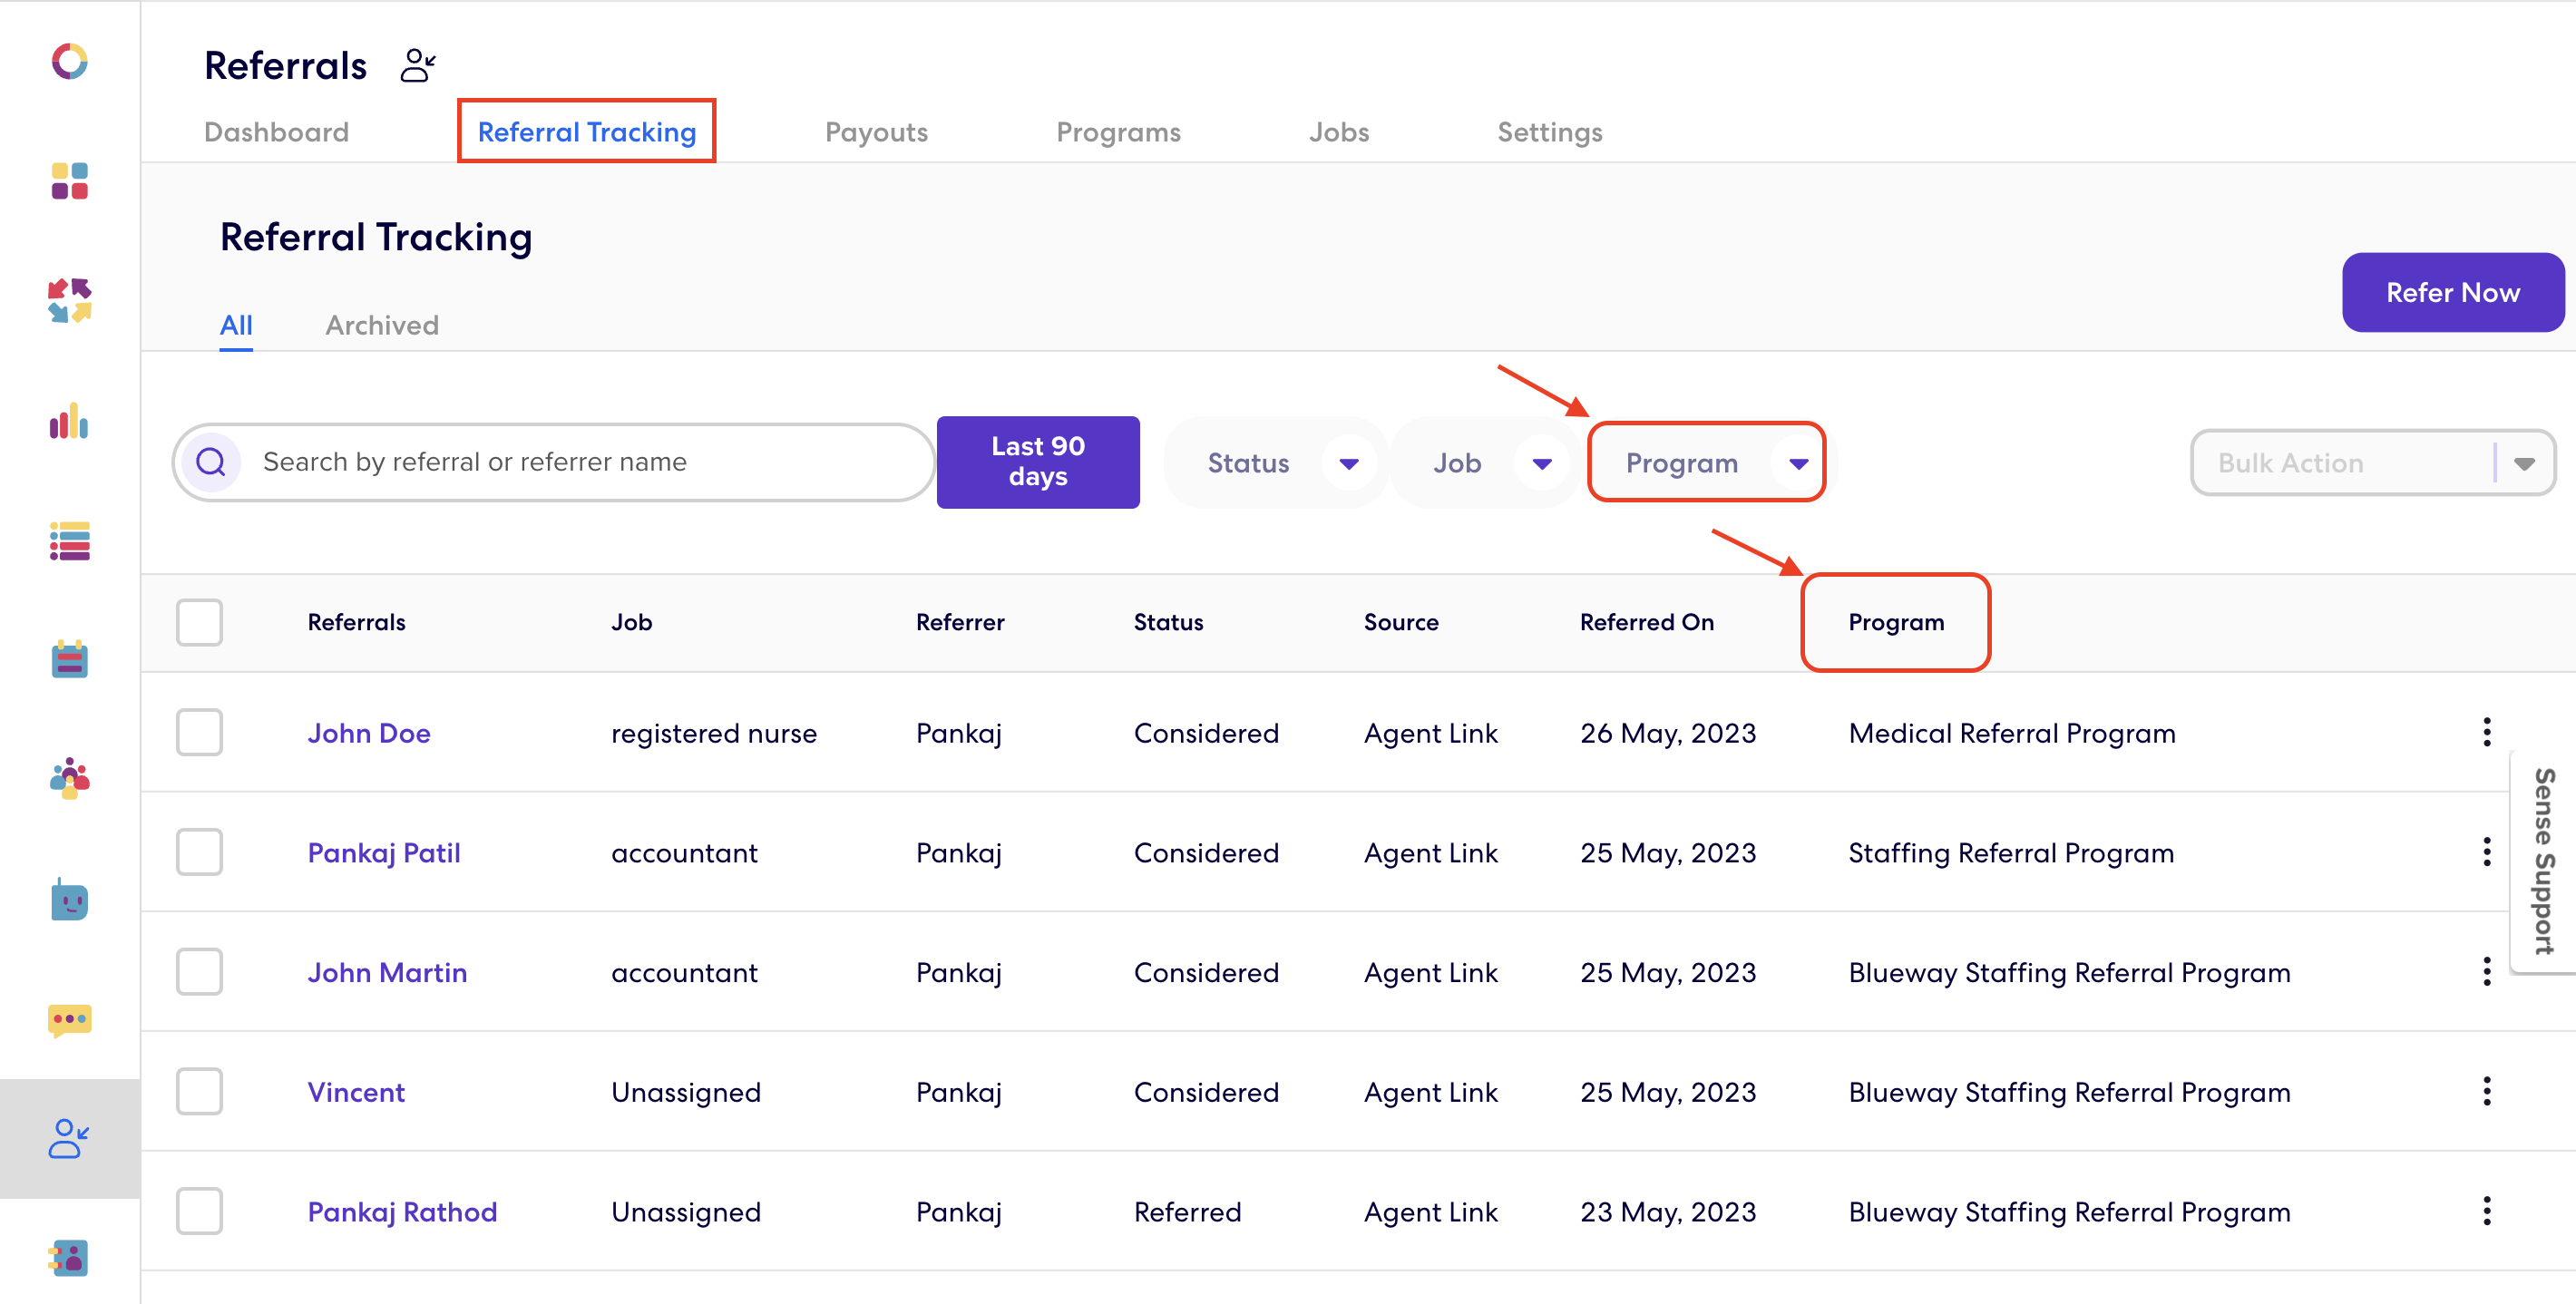Click the search magnifier icon
Viewport: 2576px width, 1304px height.
click(x=211, y=462)
